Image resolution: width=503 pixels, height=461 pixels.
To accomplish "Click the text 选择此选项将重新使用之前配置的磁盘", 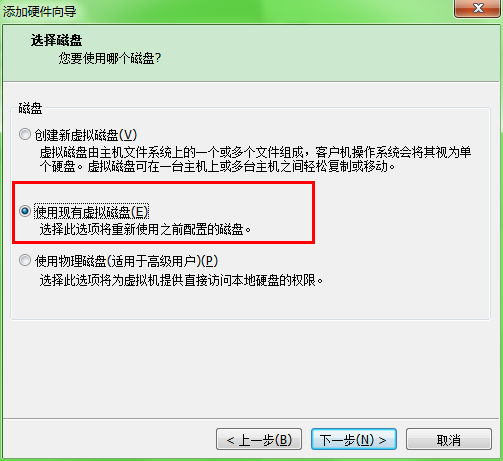I will point(145,230).
